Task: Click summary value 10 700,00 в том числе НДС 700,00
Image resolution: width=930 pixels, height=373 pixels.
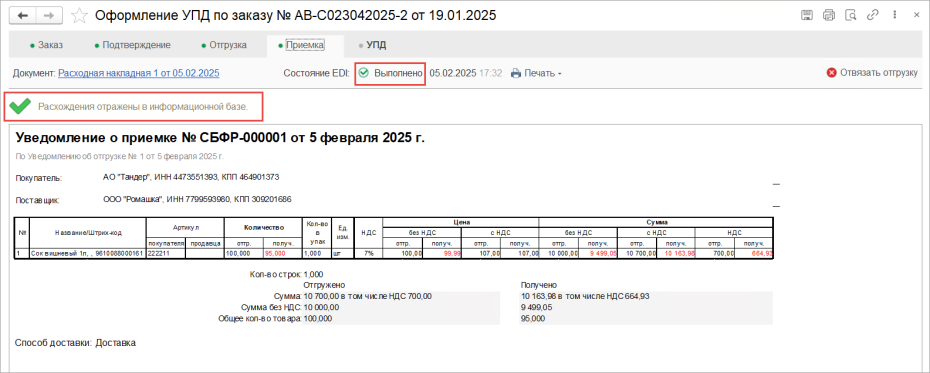Action: pyautogui.click(x=368, y=296)
